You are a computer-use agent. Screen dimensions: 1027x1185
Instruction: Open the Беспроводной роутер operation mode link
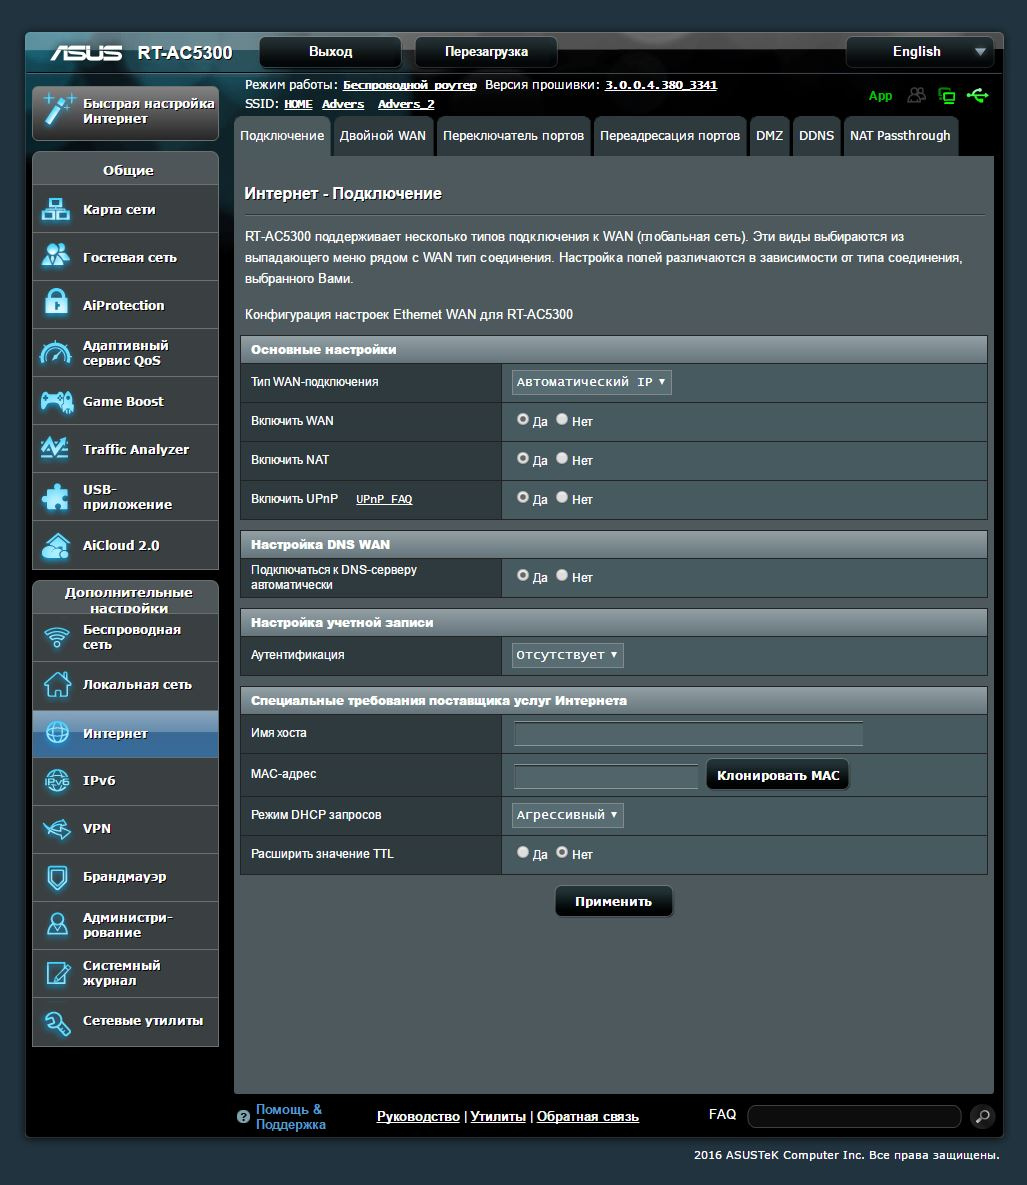(x=410, y=85)
